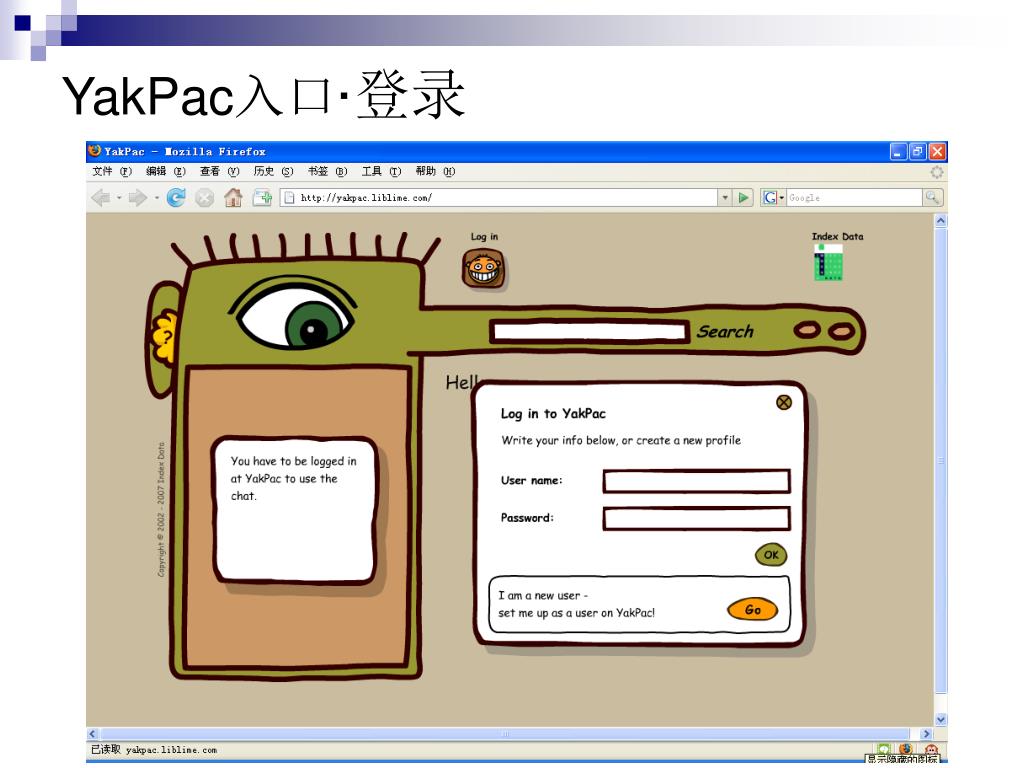The width and height of the screenshot is (1024, 768).
Task: Click the YakPac search box on snout
Action: click(590, 331)
